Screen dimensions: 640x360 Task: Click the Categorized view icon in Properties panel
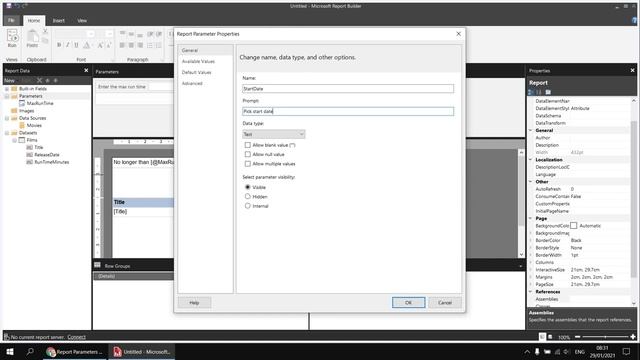point(531,92)
